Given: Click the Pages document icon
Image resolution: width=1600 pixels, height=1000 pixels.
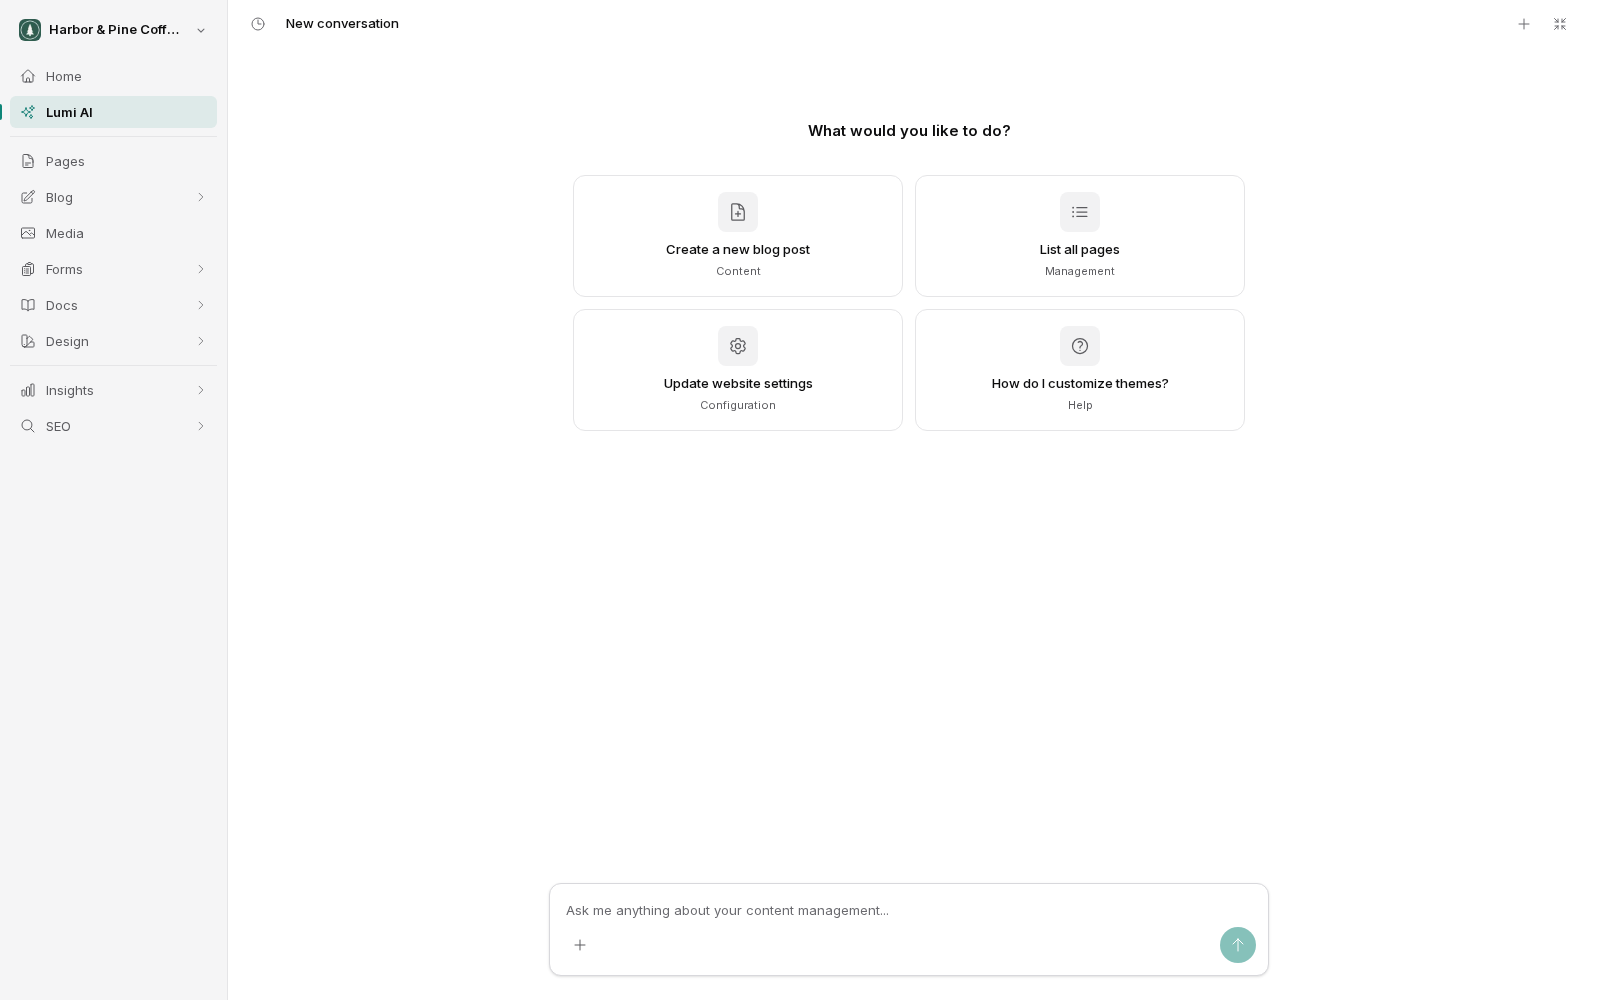Looking at the screenshot, I should point(28,161).
